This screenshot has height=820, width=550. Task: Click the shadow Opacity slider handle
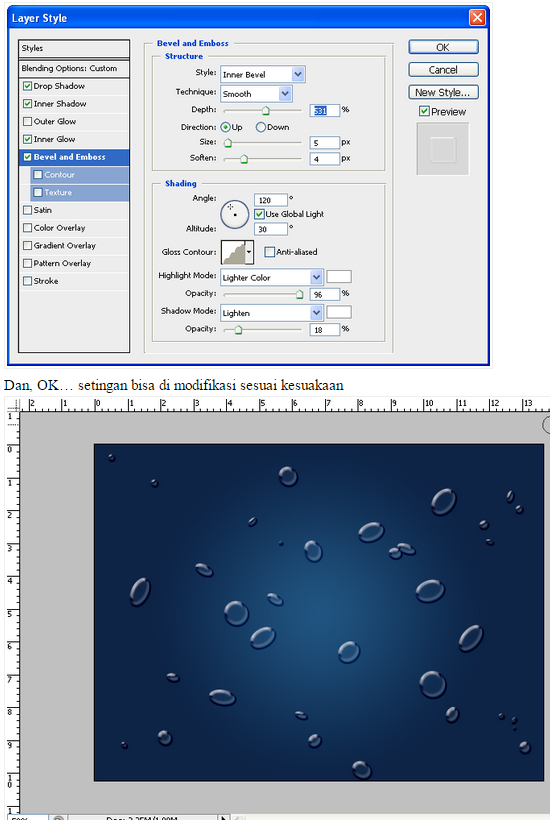pos(238,330)
